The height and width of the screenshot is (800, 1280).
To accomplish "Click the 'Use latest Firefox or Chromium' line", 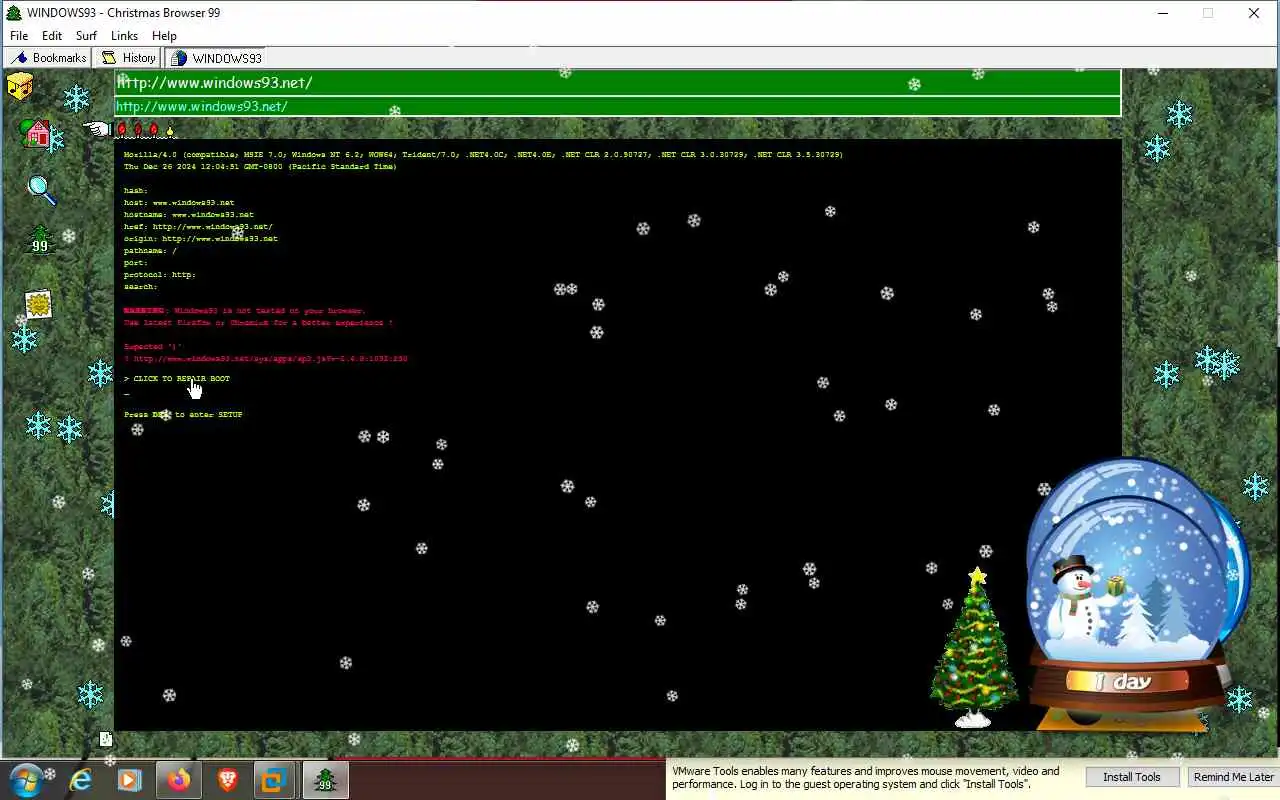I will coord(258,323).
